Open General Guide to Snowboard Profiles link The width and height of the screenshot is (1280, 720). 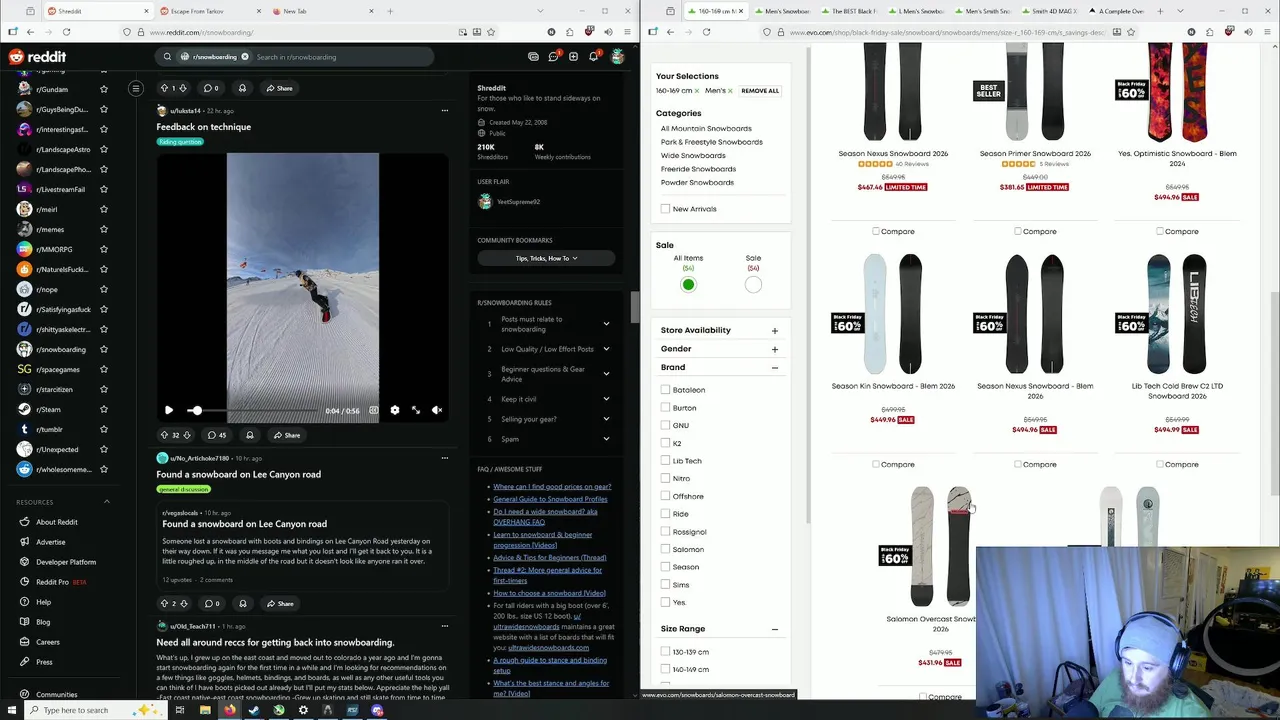pos(550,499)
